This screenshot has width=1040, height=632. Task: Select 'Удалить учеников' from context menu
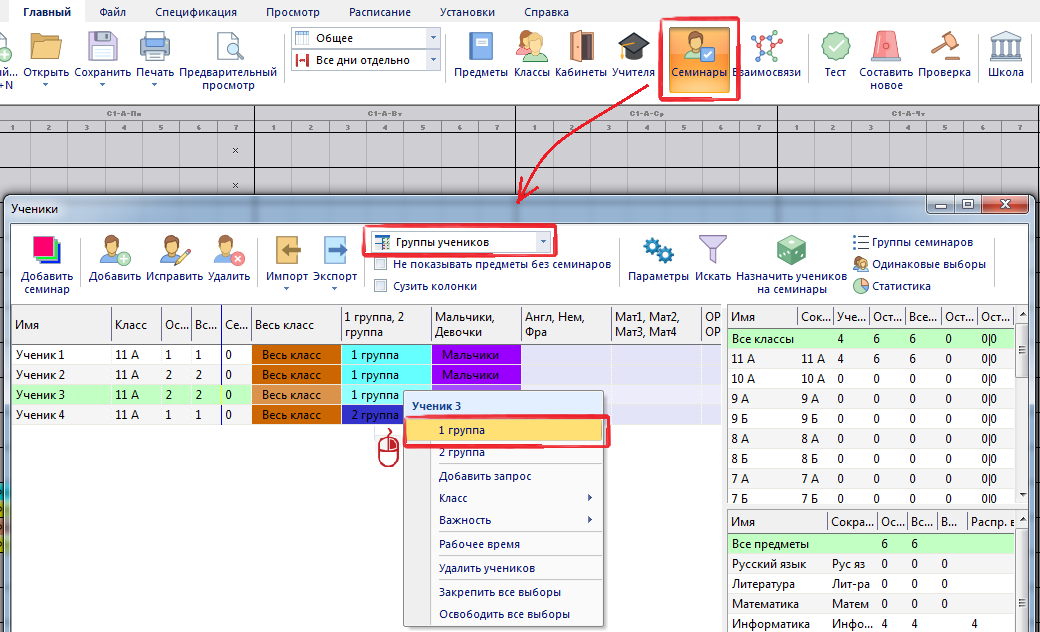click(479, 568)
